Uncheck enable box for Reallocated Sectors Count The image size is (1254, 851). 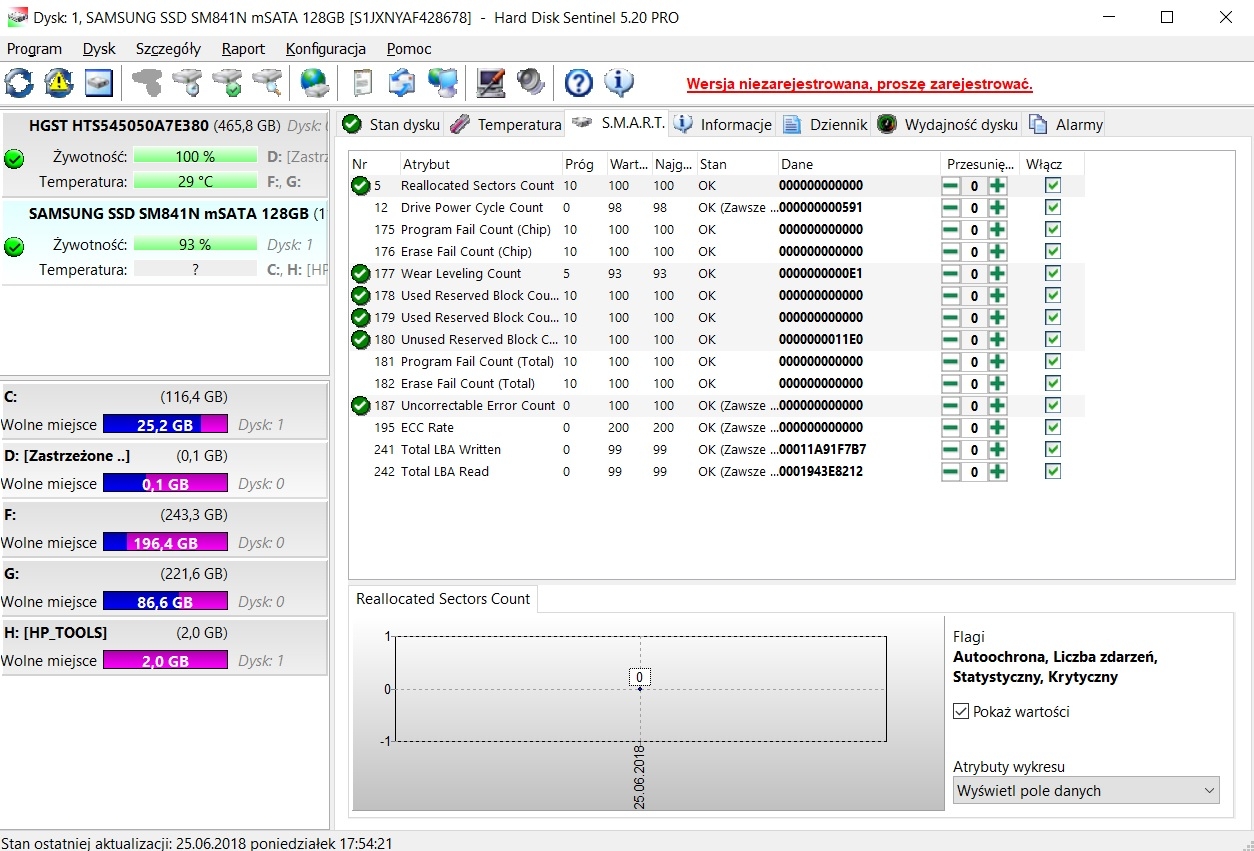pyautogui.click(x=1052, y=185)
